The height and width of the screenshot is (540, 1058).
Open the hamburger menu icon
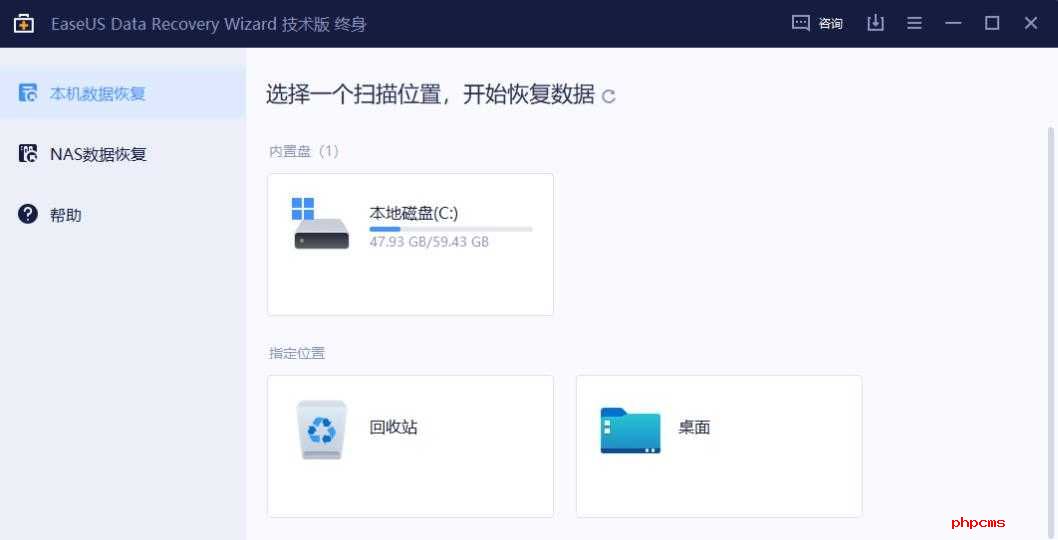click(x=914, y=23)
